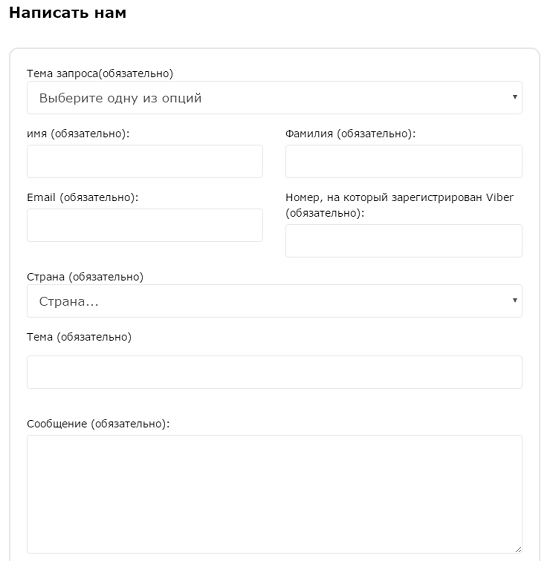Click the 'Тема запроса(обязательно)' label

(100, 73)
